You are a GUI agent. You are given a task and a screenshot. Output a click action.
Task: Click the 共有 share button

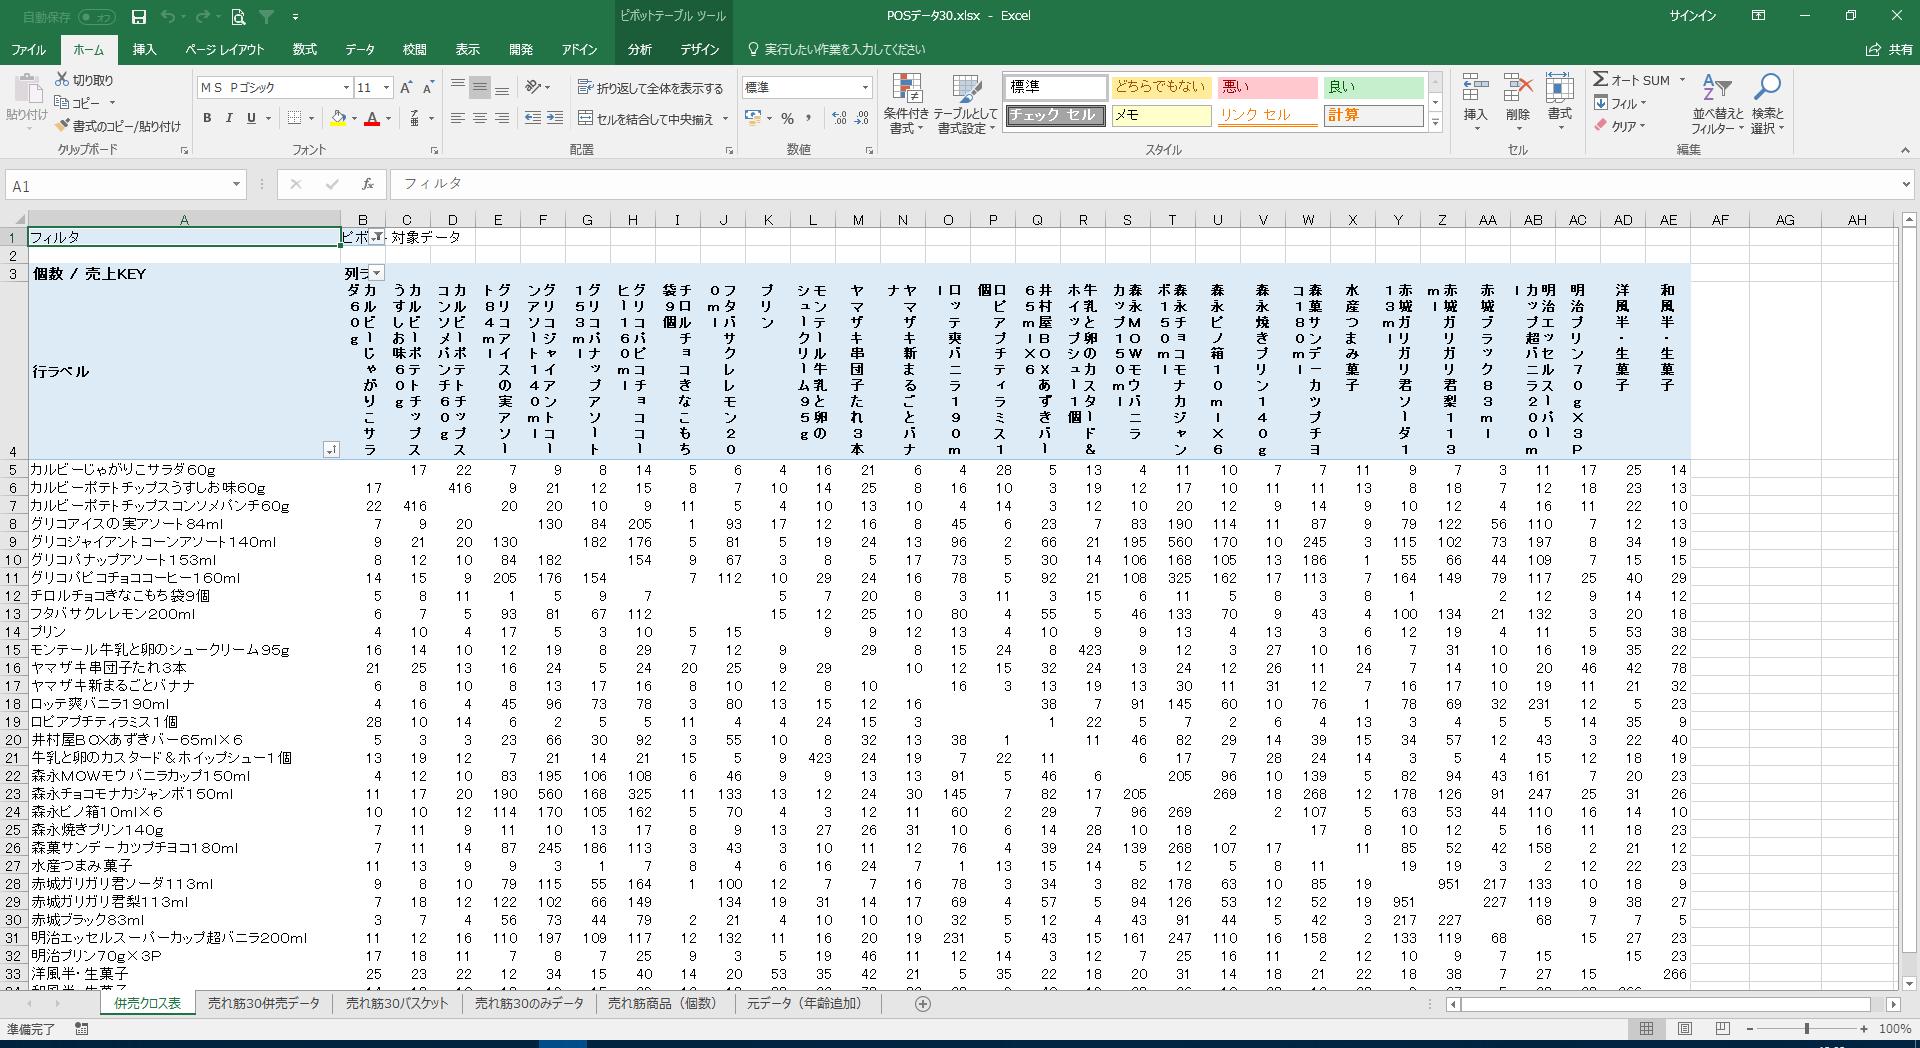[1890, 49]
